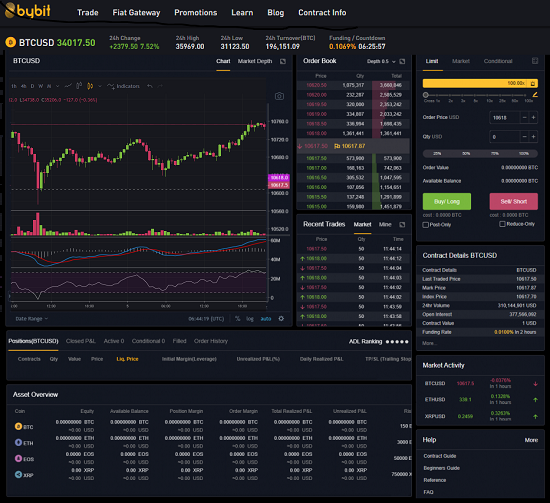Screen dimensions: 550x503
Task: Open Order Book Depth 0.5 dropdown
Action: click(x=381, y=61)
